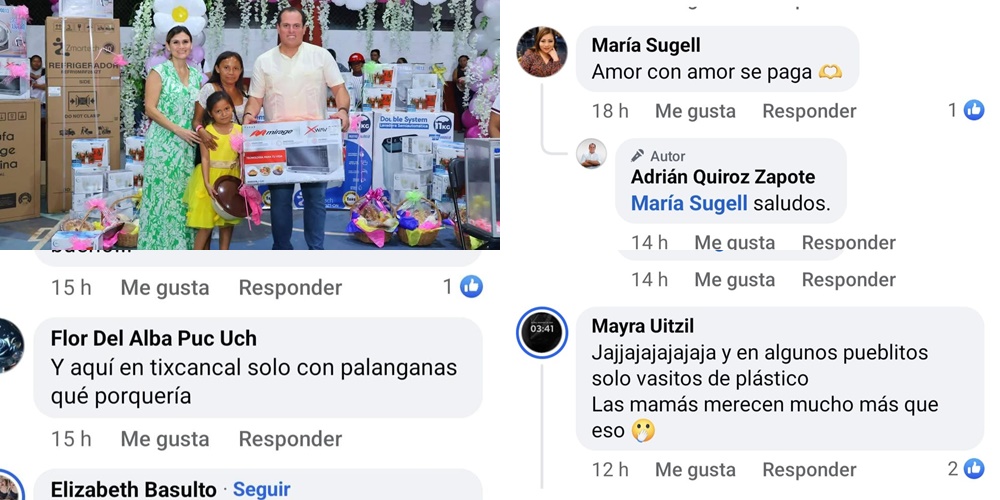The width and height of the screenshot is (1000, 500).
Task: Open Adrián Quiroz Zapote's profile name
Action: pyautogui.click(x=723, y=177)
